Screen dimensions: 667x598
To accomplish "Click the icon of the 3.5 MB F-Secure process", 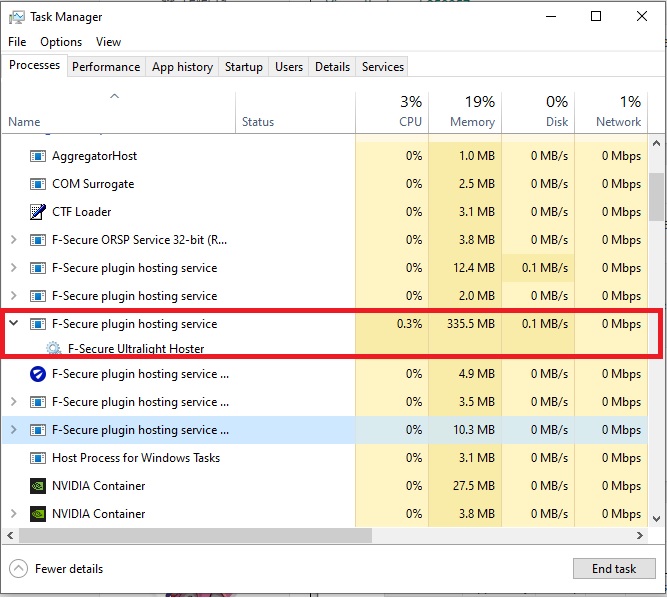I will (38, 402).
